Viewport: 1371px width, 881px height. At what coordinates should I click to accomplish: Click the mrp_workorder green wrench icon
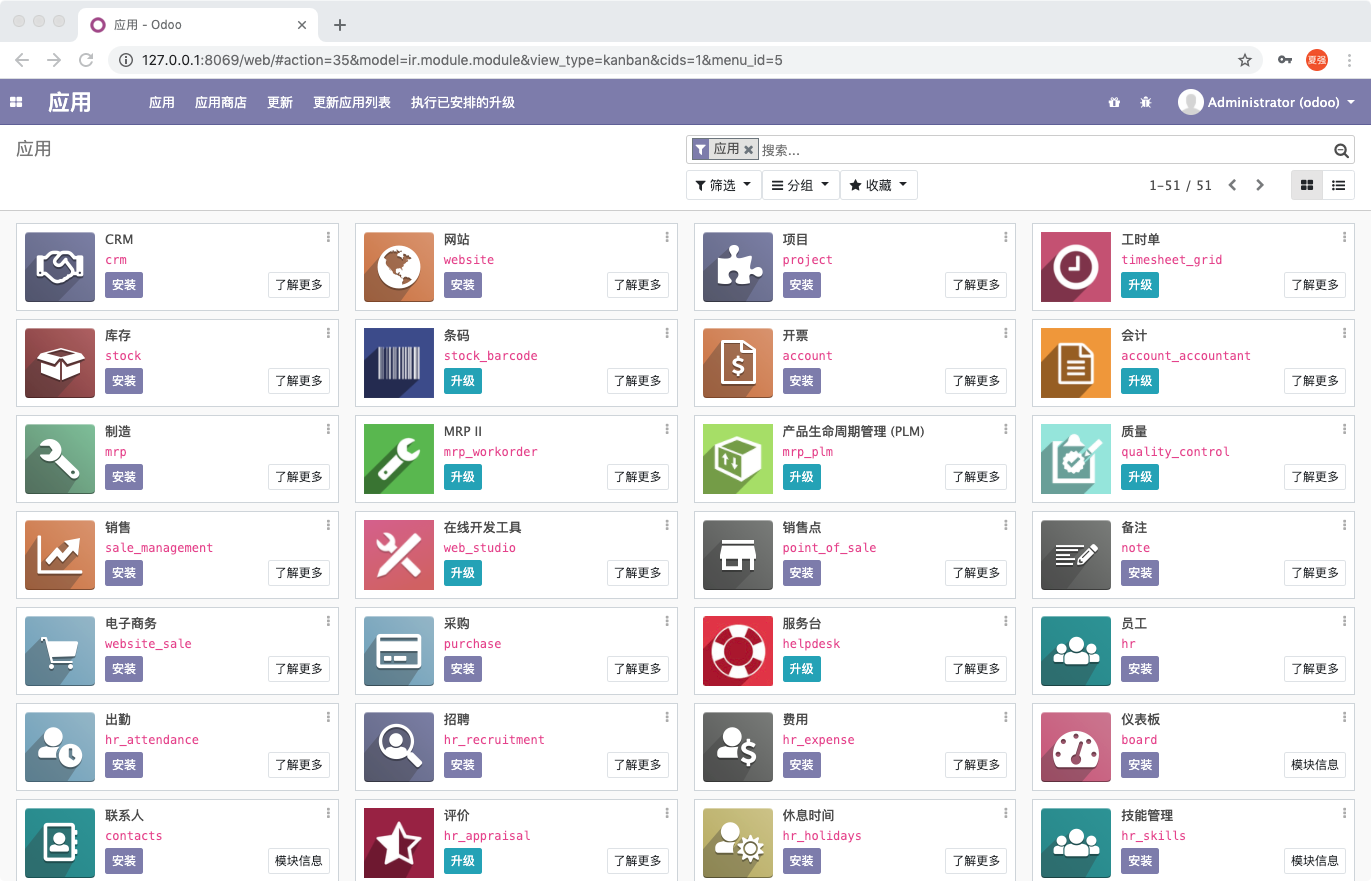(x=398, y=459)
